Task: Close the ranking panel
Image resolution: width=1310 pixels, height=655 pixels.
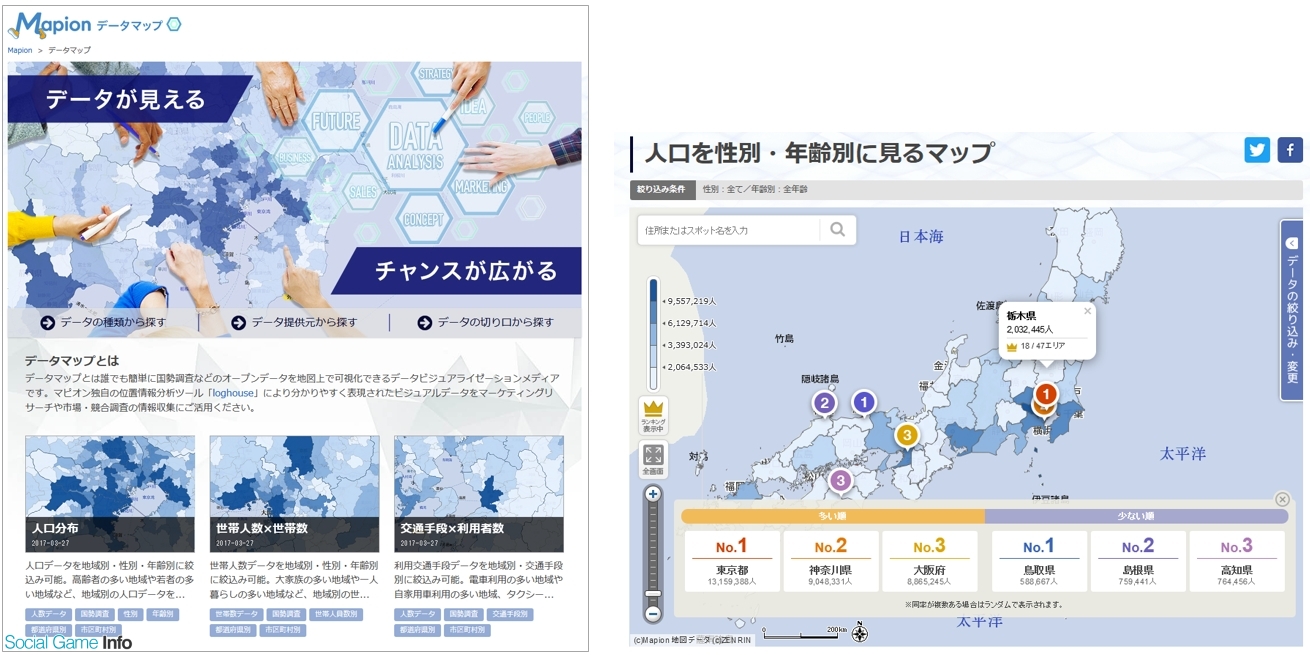Action: (x=1282, y=499)
